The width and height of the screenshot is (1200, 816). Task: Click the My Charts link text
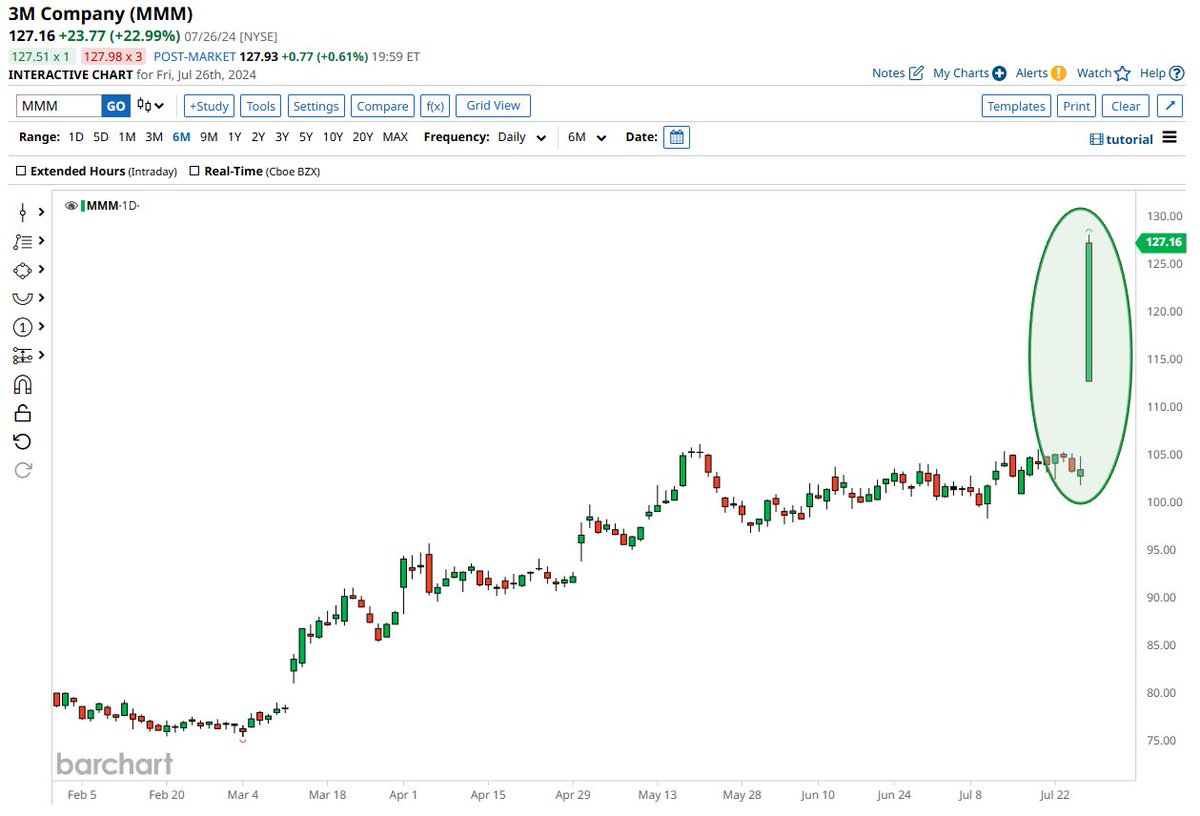[961, 73]
